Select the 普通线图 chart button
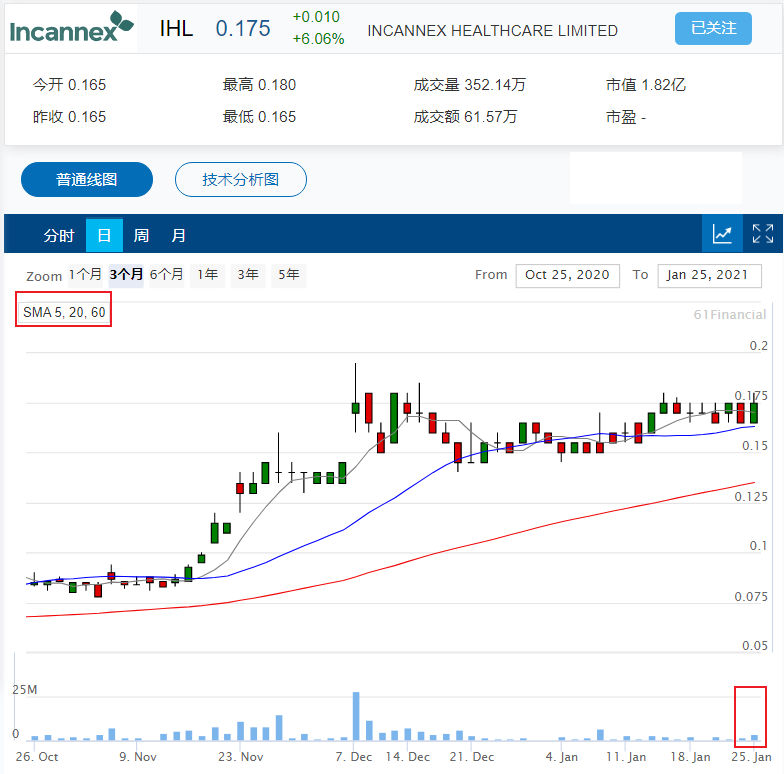The width and height of the screenshot is (784, 774). [87, 180]
